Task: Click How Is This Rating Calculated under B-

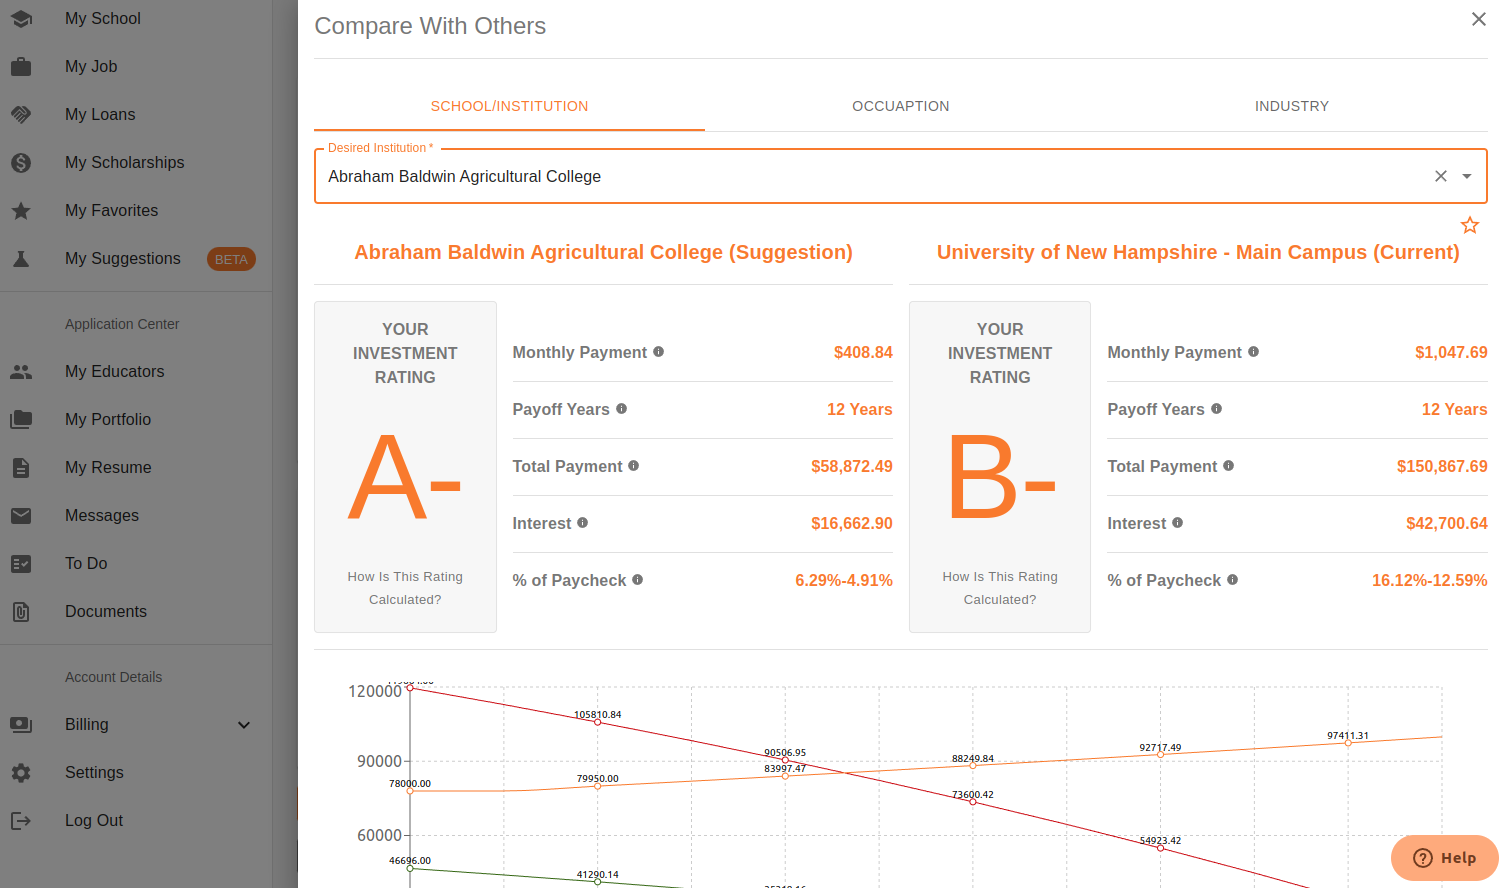Action: [x=1000, y=588]
